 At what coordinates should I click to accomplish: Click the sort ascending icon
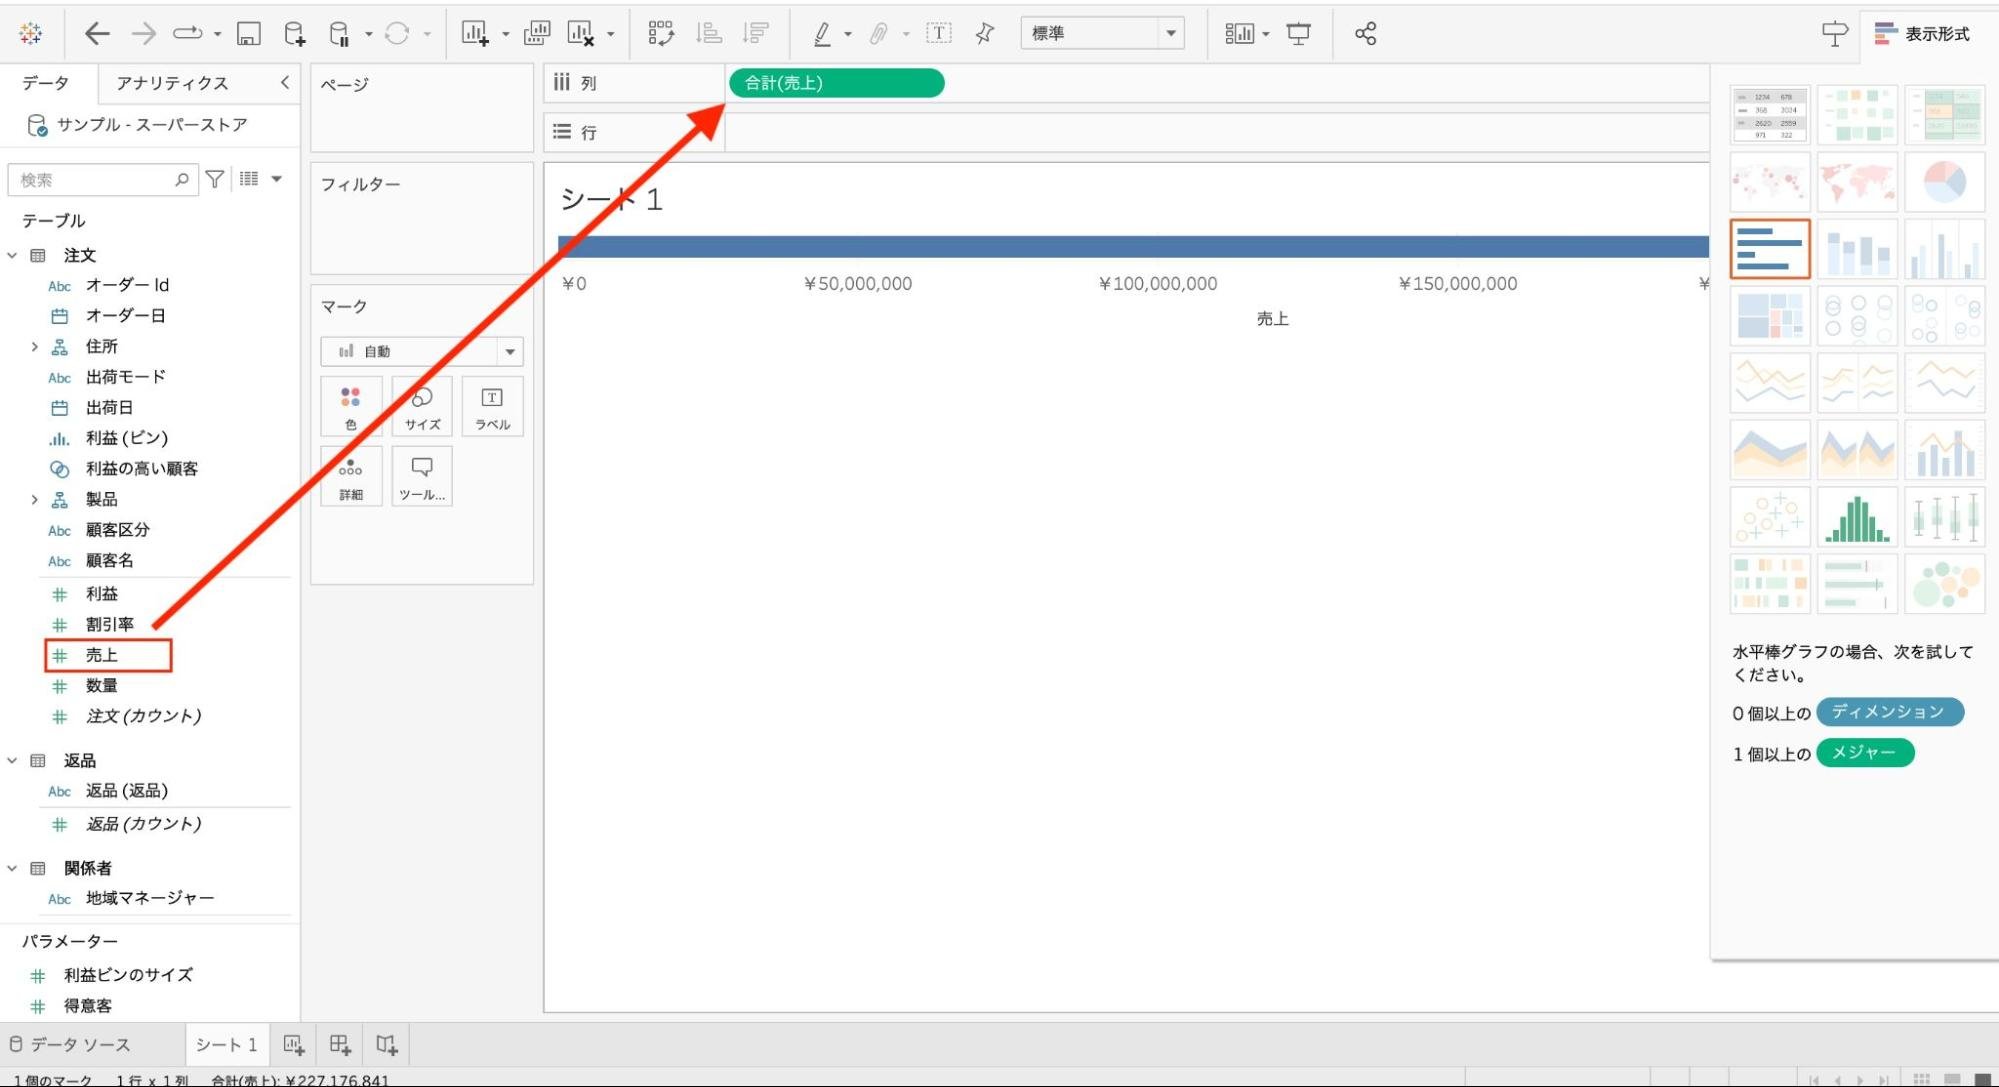pos(709,33)
